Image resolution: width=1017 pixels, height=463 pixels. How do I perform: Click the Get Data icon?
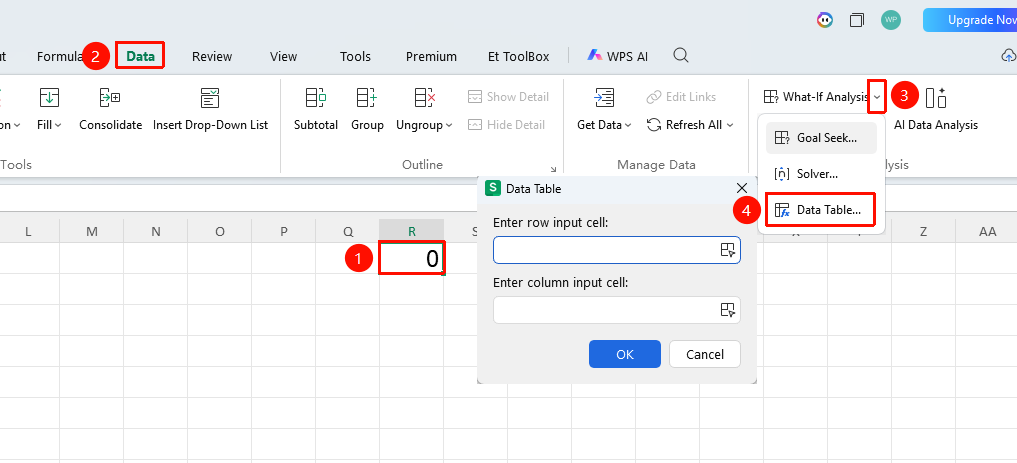click(604, 97)
